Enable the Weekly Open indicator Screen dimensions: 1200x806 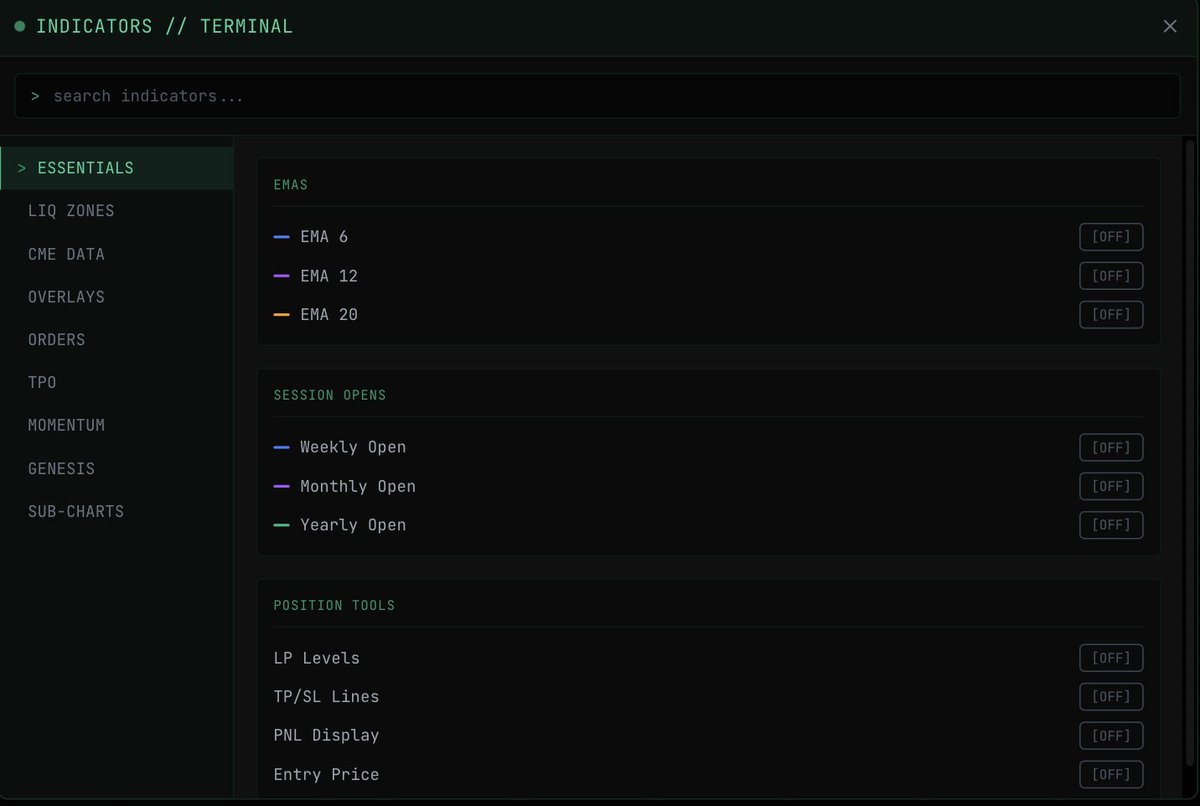[x=1111, y=447]
